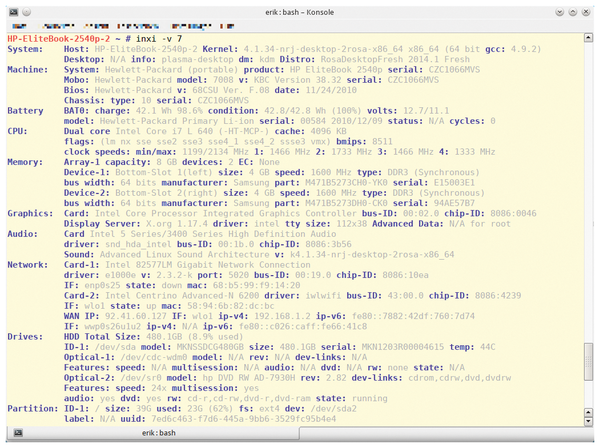600x448 pixels.
Task: Minimize the Konsole window
Action: 559,12
